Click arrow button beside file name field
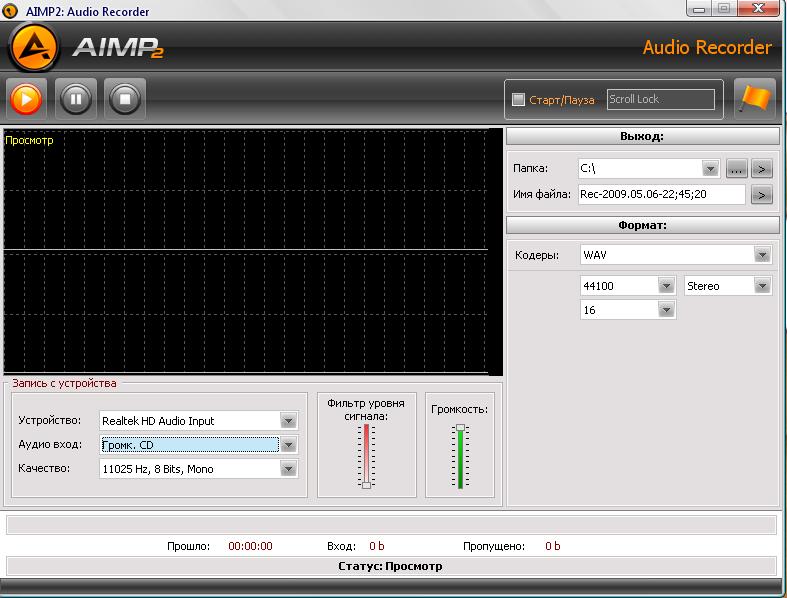The width and height of the screenshot is (787, 598). tap(761, 194)
